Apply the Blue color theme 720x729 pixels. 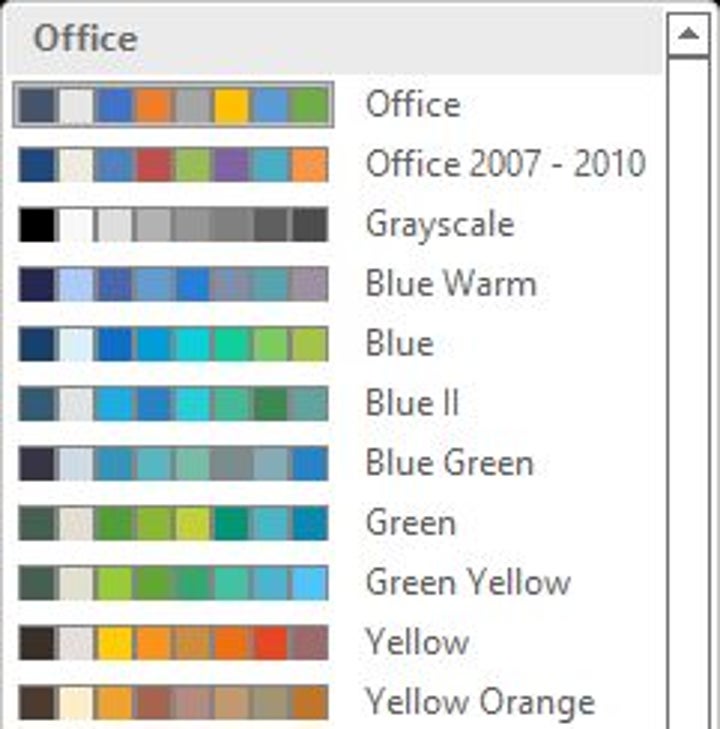399,343
